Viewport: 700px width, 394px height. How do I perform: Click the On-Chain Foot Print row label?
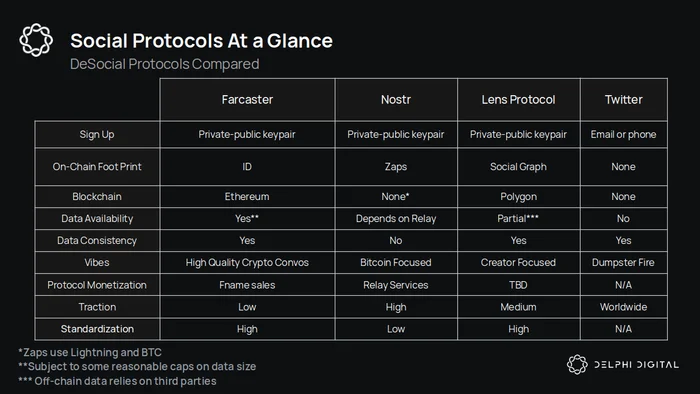(x=97, y=166)
